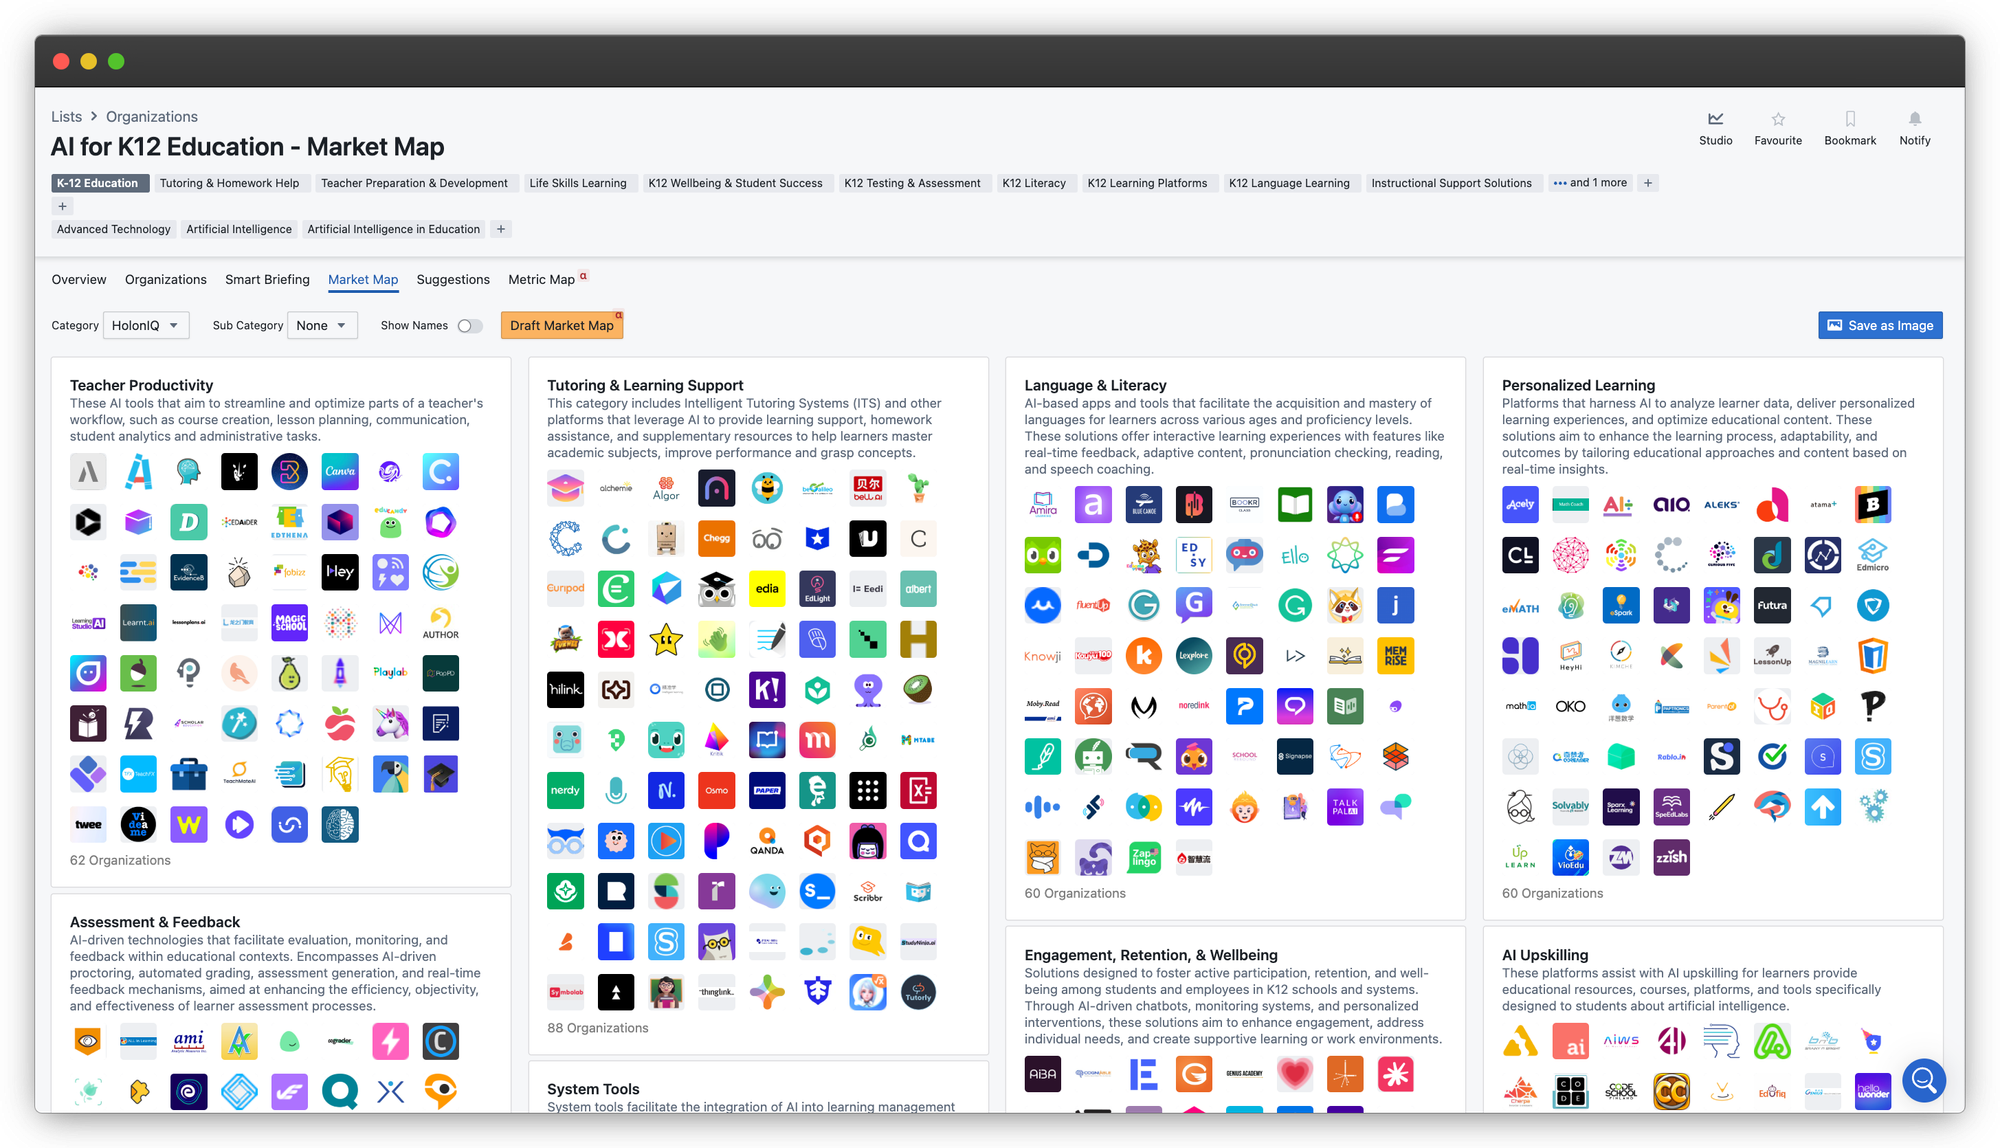The height and width of the screenshot is (1148, 2000).
Task: Open the Sub Category None dropdown
Action: 322,326
